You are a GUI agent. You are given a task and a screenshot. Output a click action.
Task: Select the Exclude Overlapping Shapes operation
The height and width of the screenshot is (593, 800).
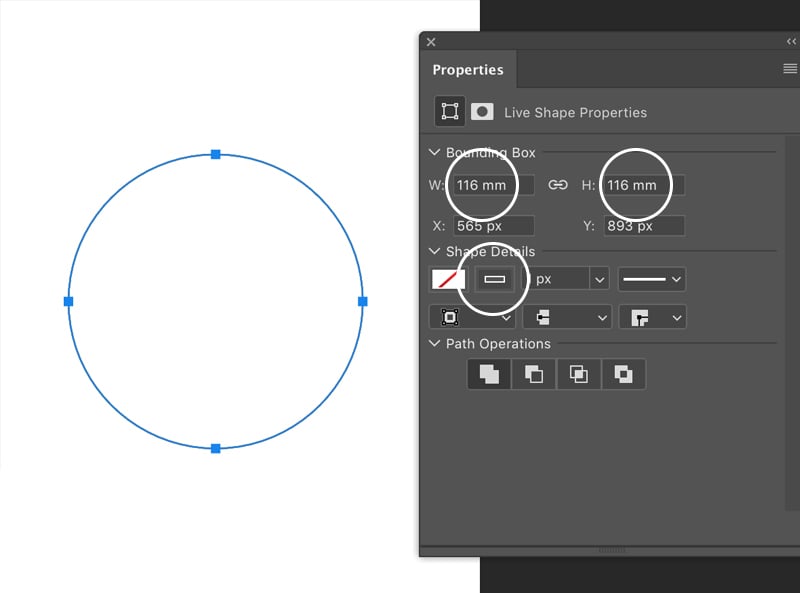[623, 374]
